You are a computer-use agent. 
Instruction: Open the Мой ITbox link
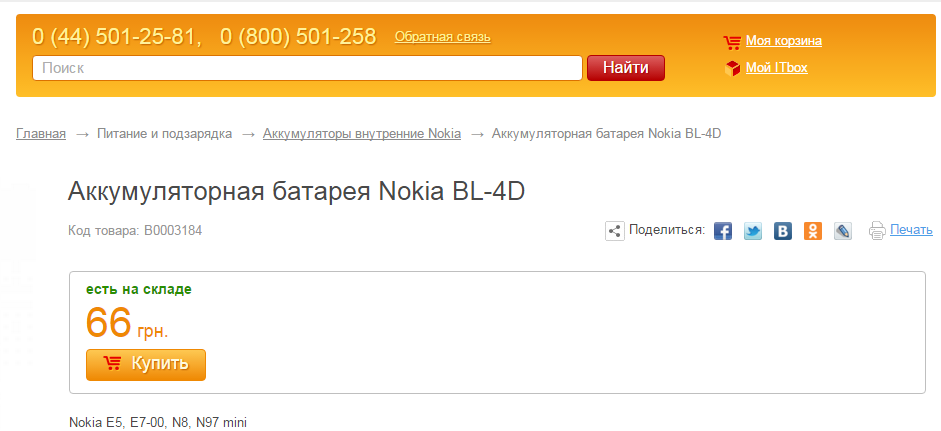coord(776,68)
